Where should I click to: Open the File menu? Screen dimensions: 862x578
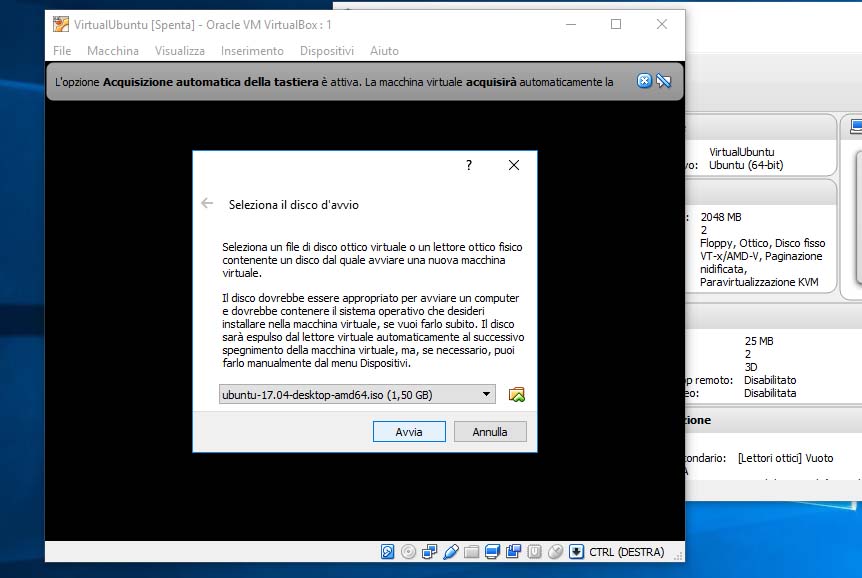pyautogui.click(x=62, y=51)
